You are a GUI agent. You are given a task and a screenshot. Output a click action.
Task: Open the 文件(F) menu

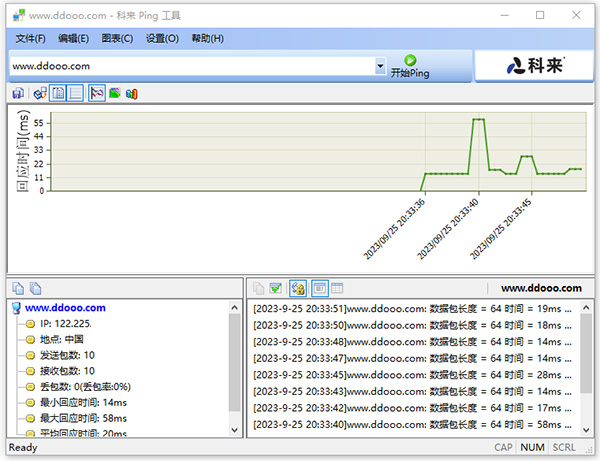click(x=30, y=39)
